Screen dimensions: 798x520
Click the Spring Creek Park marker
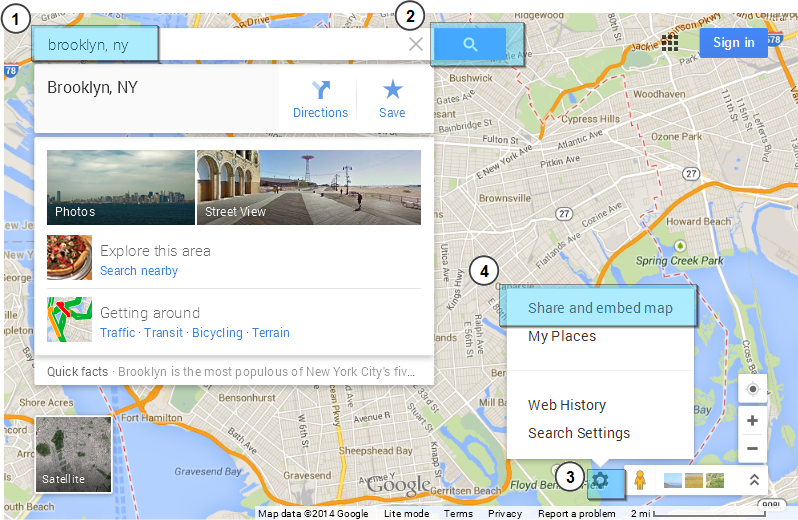pos(679,246)
